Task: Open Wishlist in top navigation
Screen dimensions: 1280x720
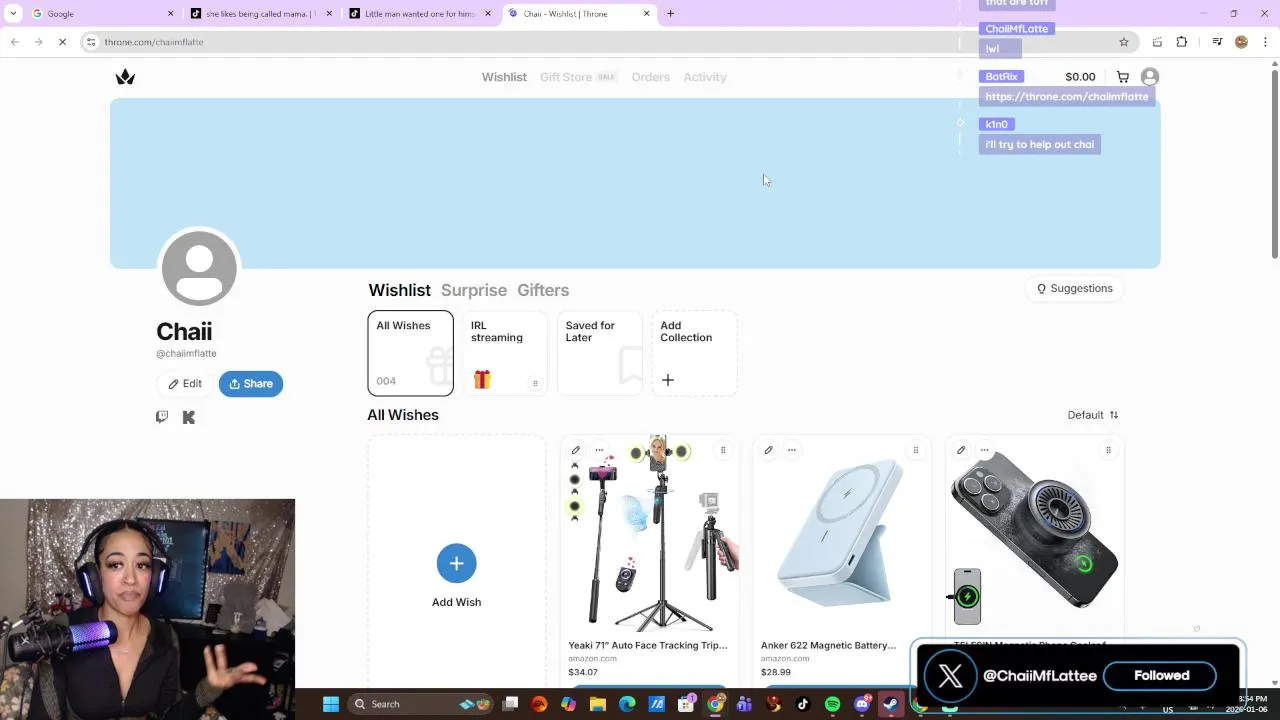Action: (504, 77)
